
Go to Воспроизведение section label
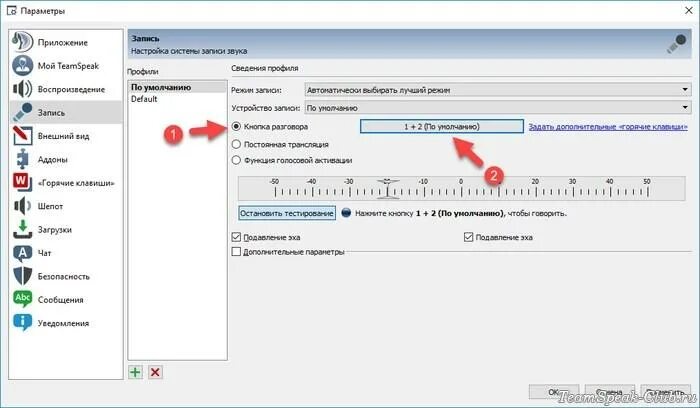[71, 89]
